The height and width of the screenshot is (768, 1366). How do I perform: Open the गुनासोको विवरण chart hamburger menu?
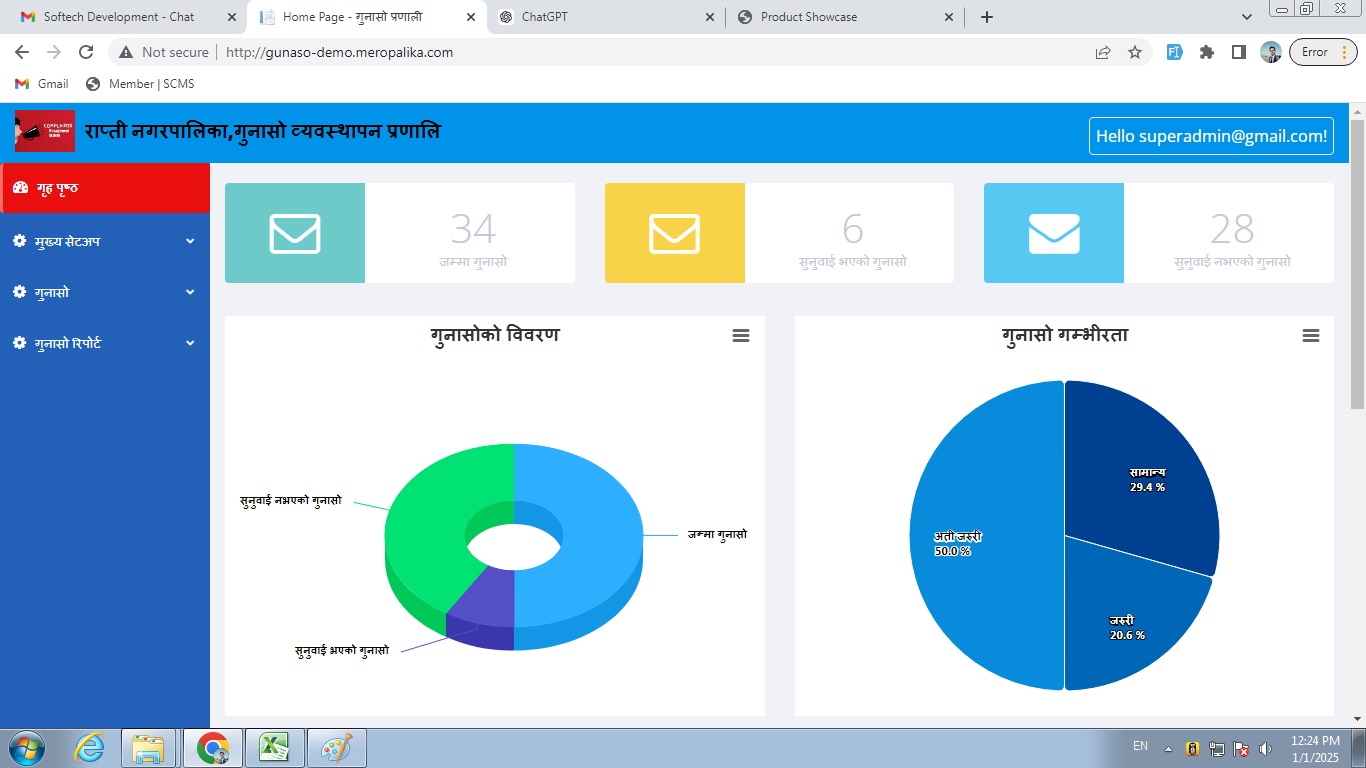741,336
